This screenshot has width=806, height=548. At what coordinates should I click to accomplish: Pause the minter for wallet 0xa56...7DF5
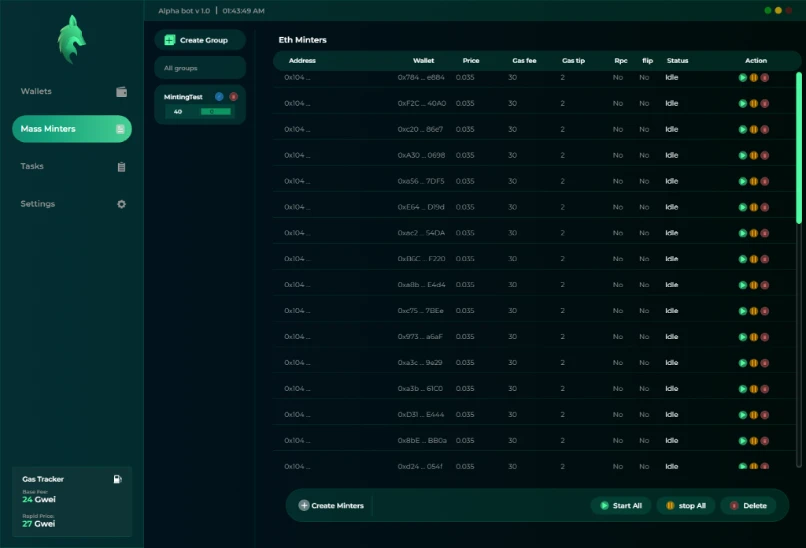coord(754,181)
